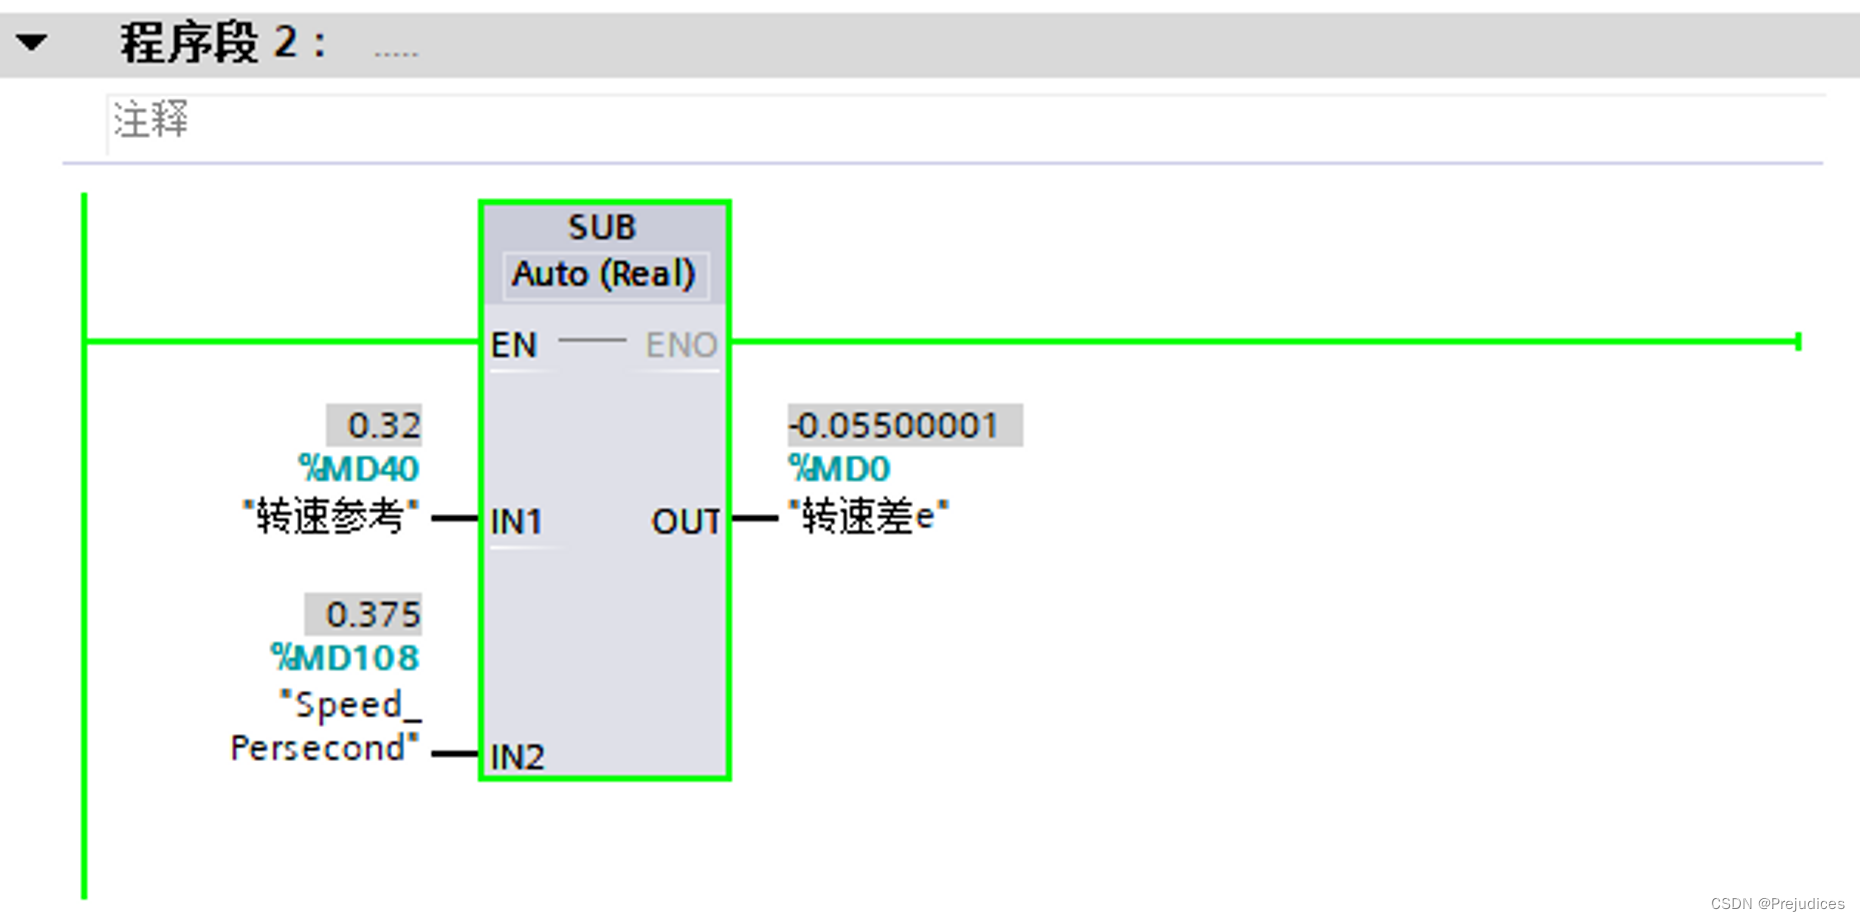Select the SUB instruction name
The image size is (1860, 921).
pyautogui.click(x=602, y=227)
